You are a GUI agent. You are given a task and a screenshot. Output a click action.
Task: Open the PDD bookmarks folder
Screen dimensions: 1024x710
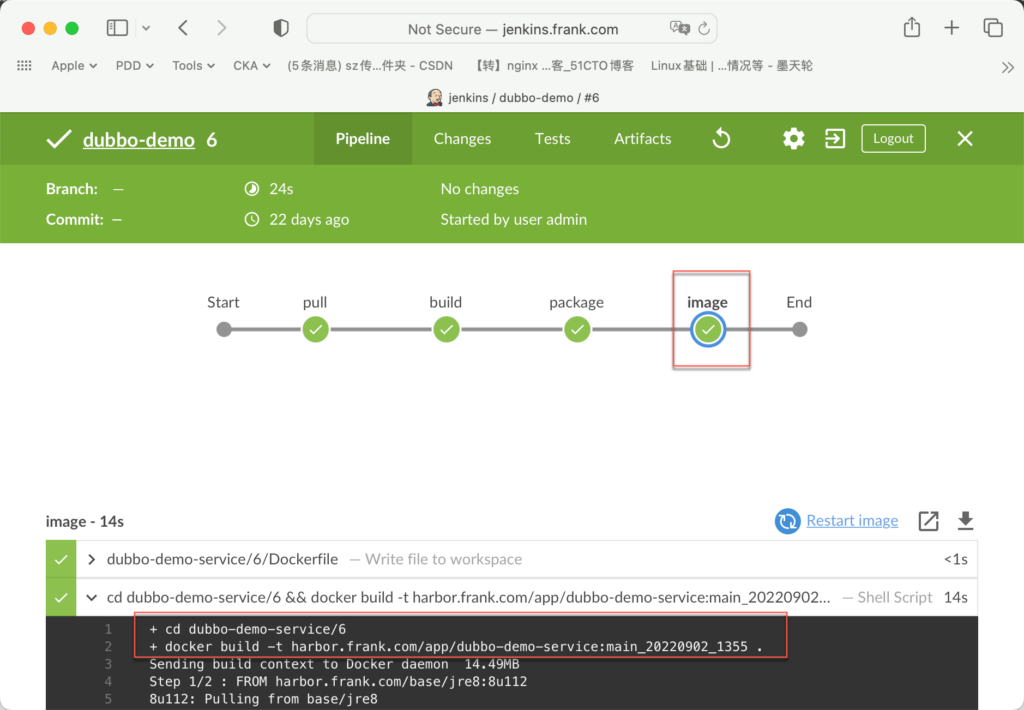[x=135, y=65]
